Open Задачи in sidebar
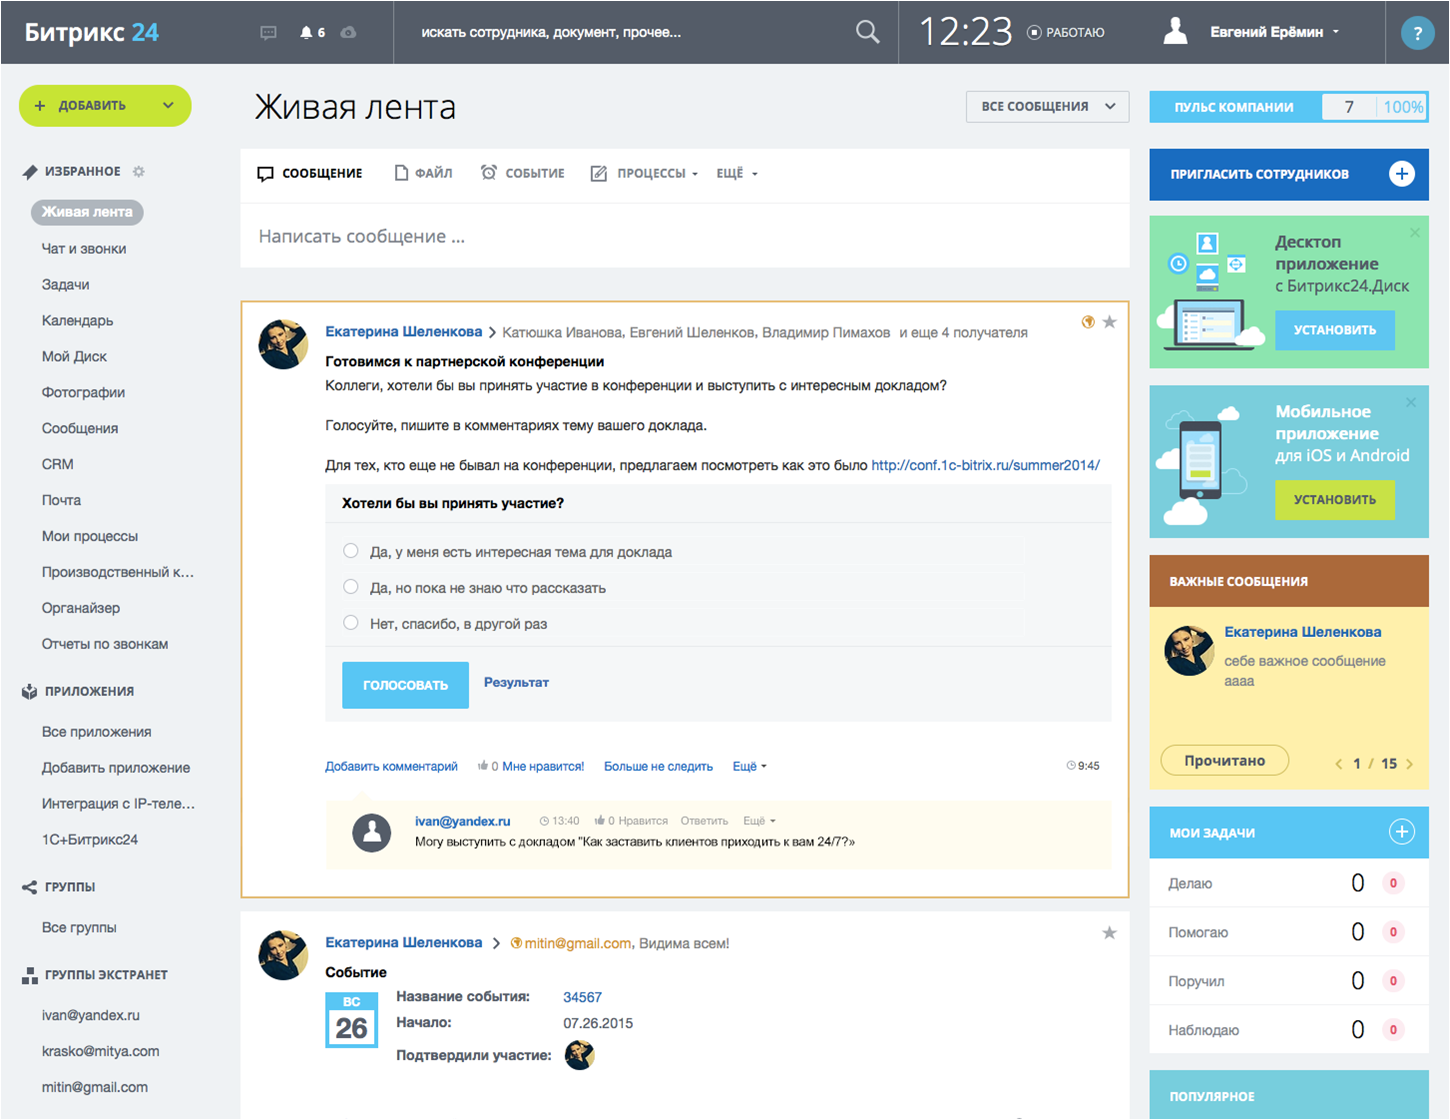 [x=66, y=284]
